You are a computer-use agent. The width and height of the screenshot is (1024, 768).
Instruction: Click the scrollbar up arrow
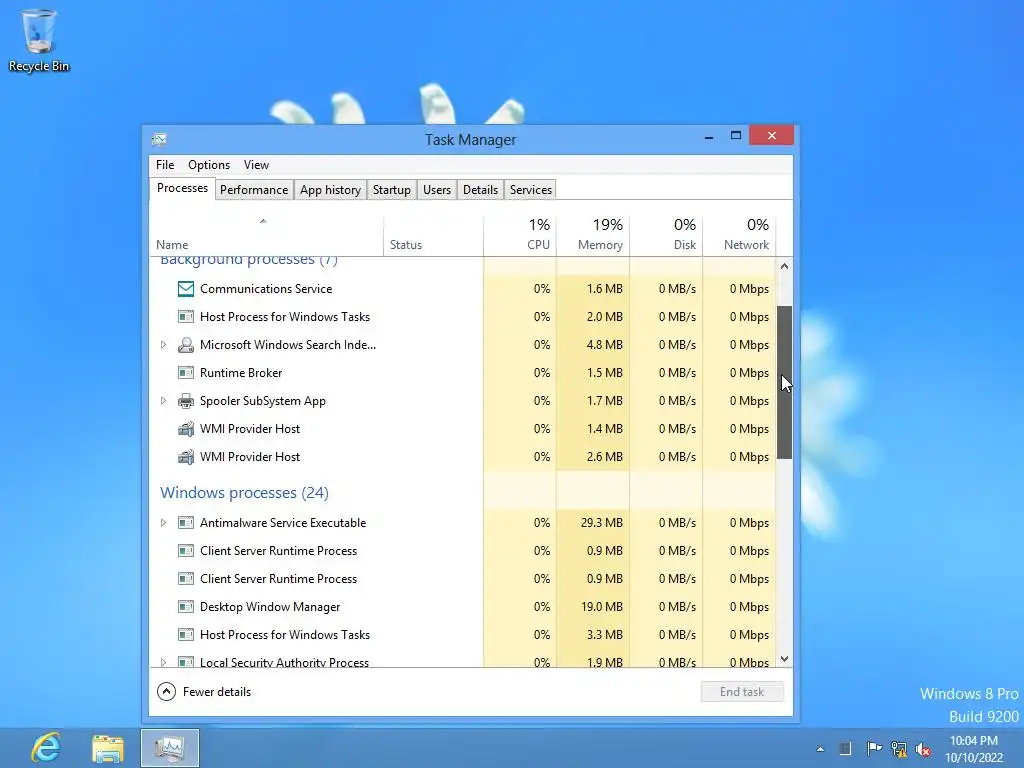point(784,266)
